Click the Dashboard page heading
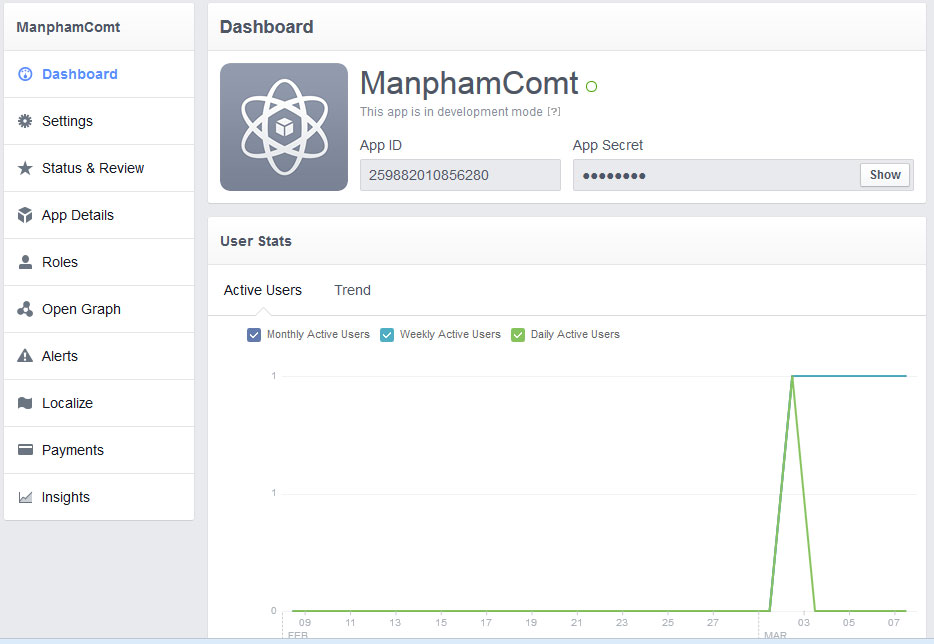This screenshot has height=644, width=934. tap(266, 27)
